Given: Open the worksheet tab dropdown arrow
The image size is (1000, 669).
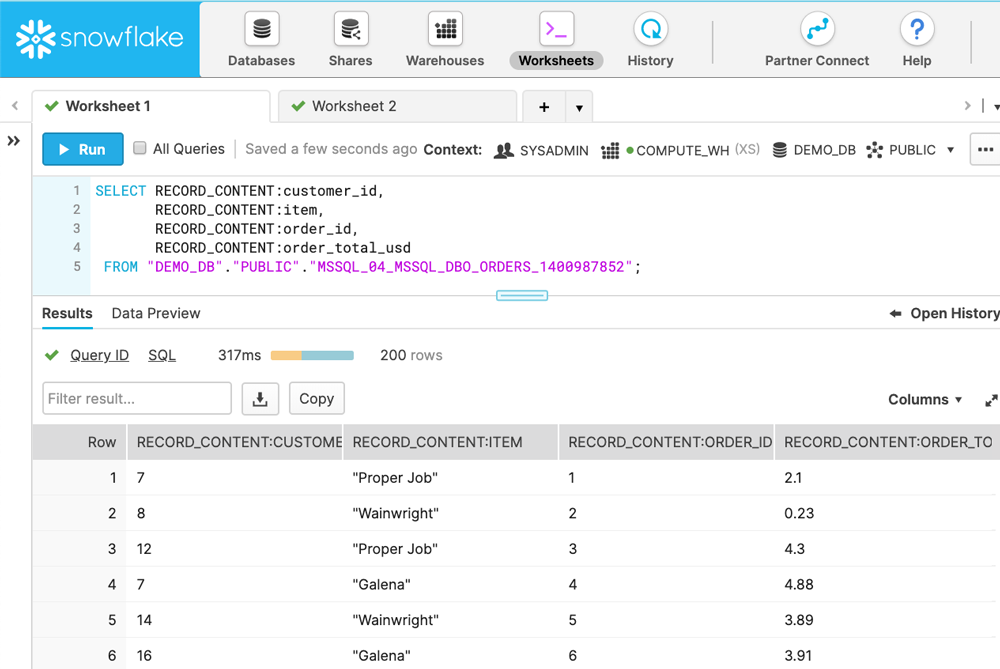Looking at the screenshot, I should point(579,107).
